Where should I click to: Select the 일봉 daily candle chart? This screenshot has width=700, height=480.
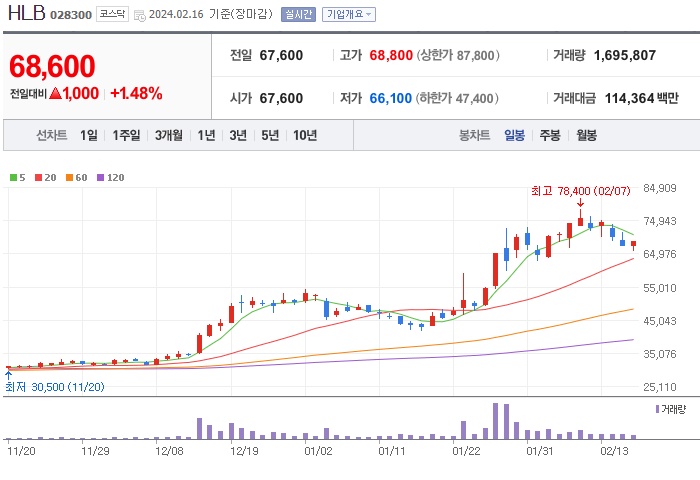[514, 135]
